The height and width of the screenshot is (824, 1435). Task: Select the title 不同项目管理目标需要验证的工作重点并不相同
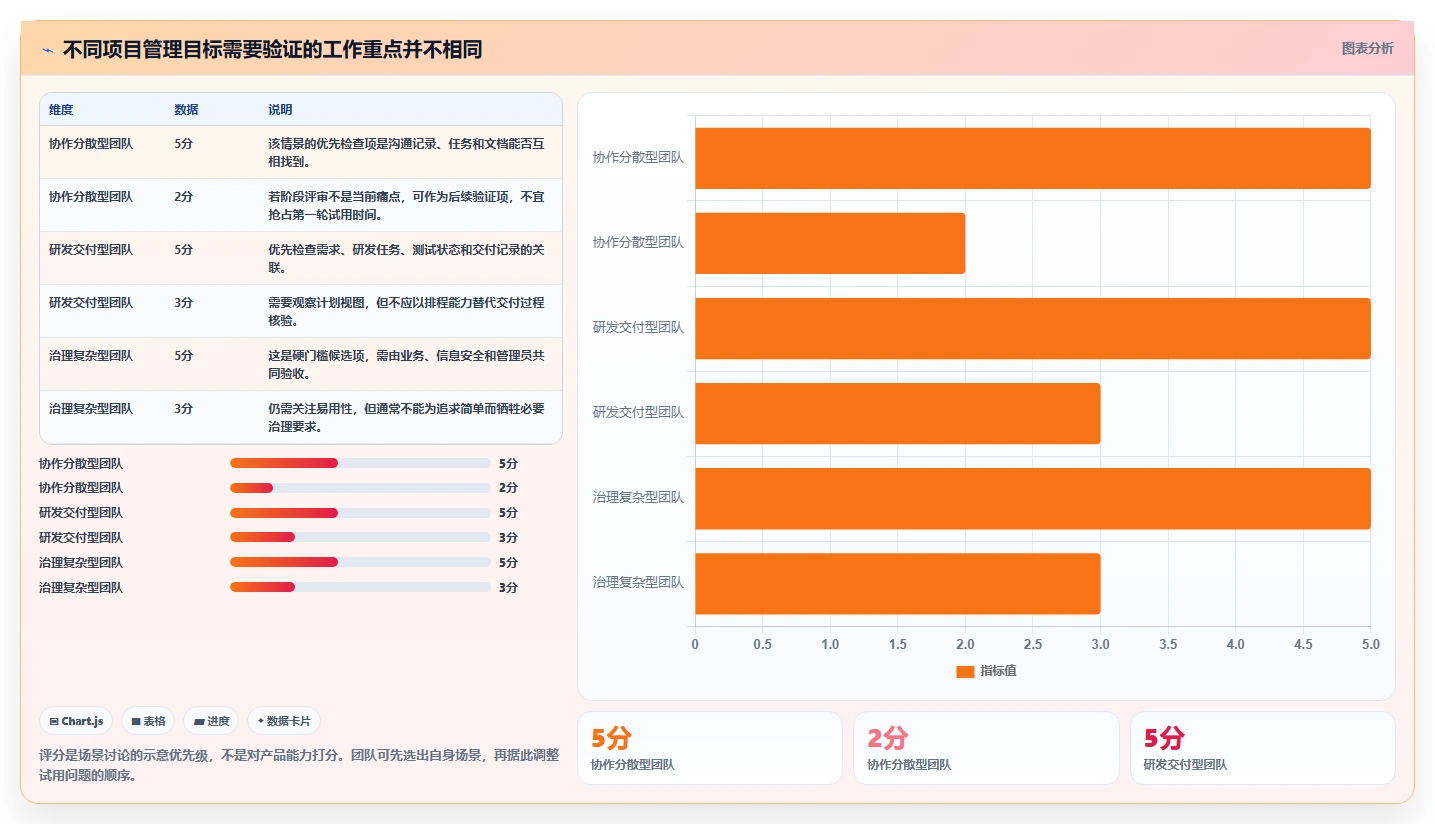[x=272, y=49]
